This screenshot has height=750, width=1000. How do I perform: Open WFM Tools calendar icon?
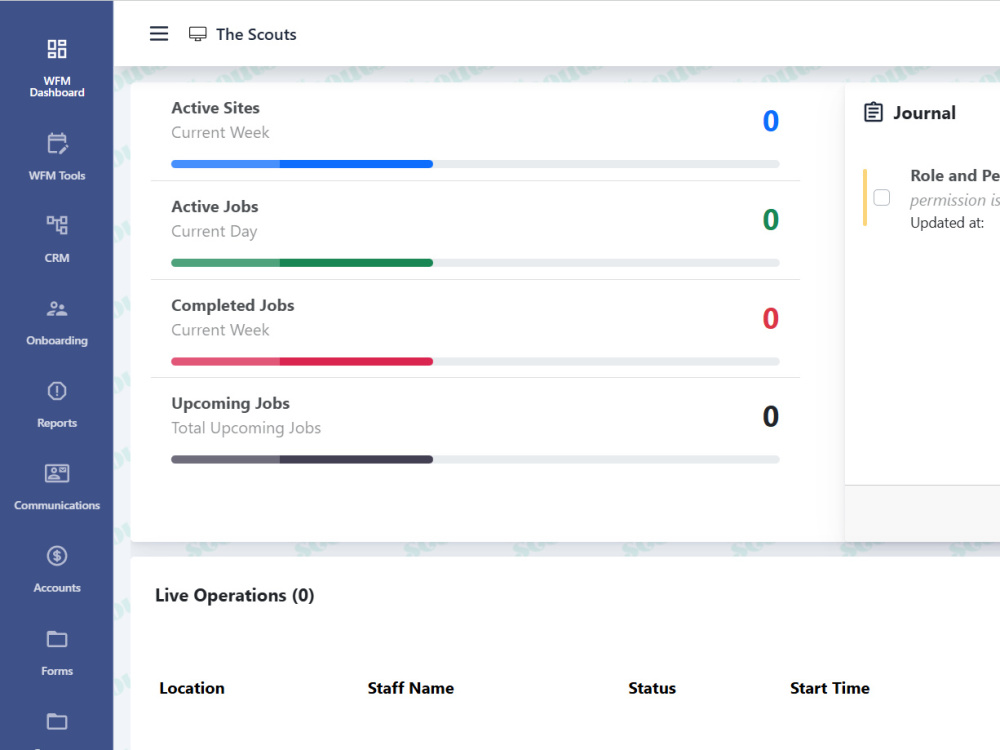(x=57, y=143)
